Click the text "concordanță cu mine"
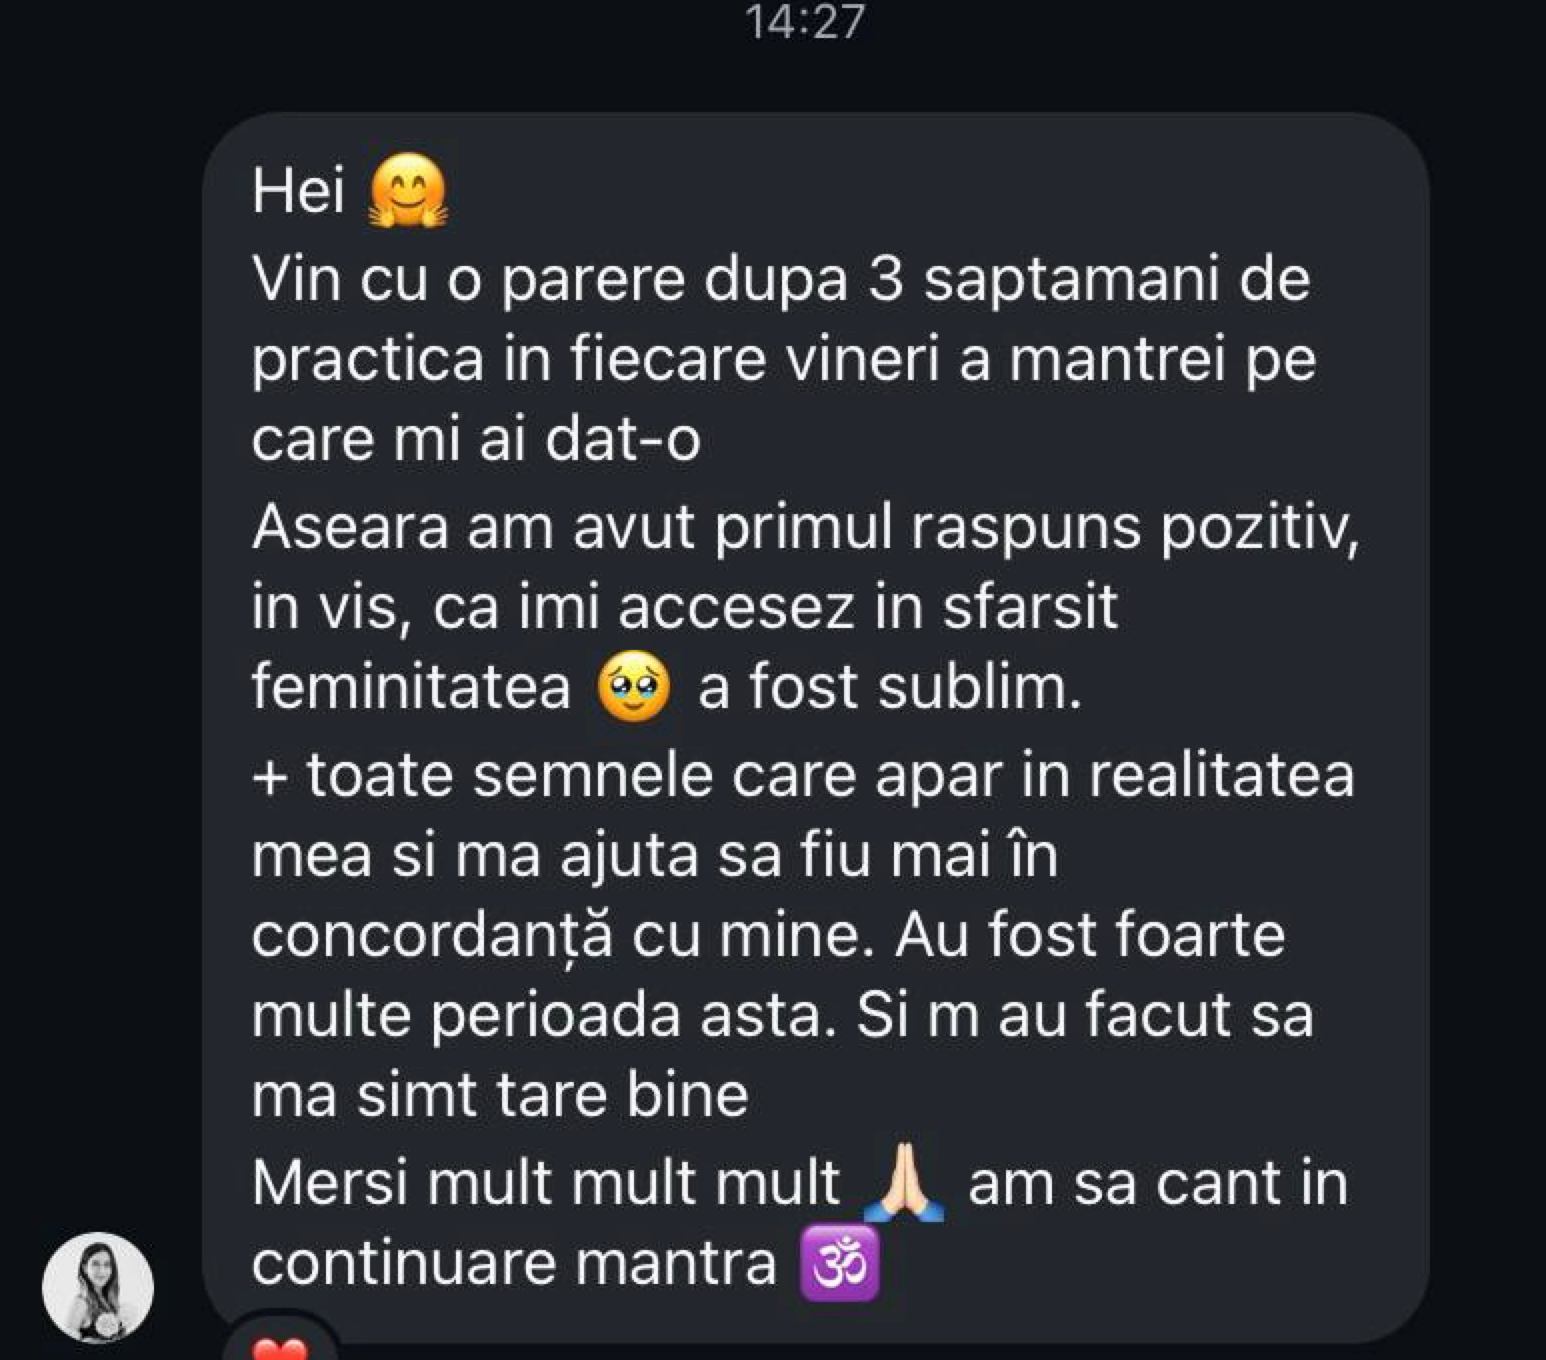 554,937
